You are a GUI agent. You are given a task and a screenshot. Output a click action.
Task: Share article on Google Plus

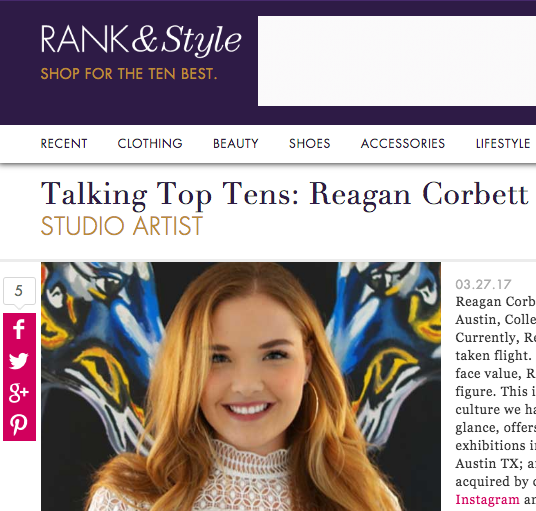(x=19, y=392)
